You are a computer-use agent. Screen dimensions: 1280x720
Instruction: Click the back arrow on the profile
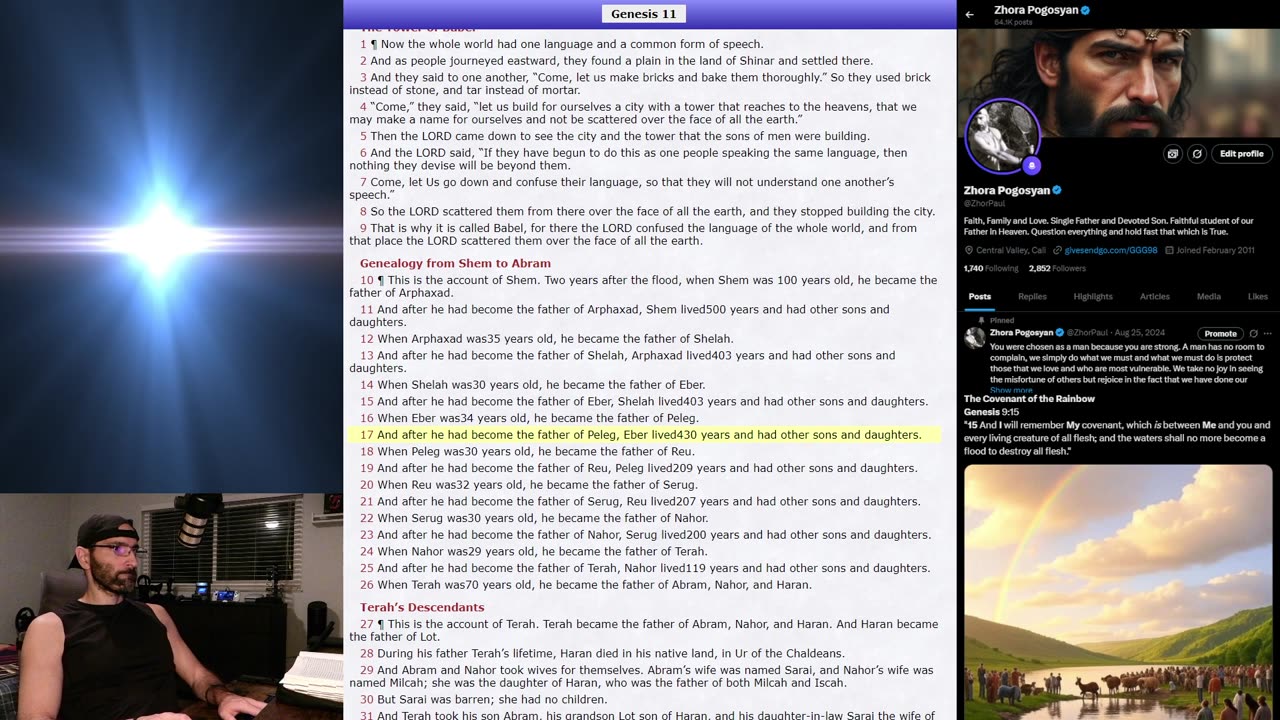pyautogui.click(x=969, y=15)
